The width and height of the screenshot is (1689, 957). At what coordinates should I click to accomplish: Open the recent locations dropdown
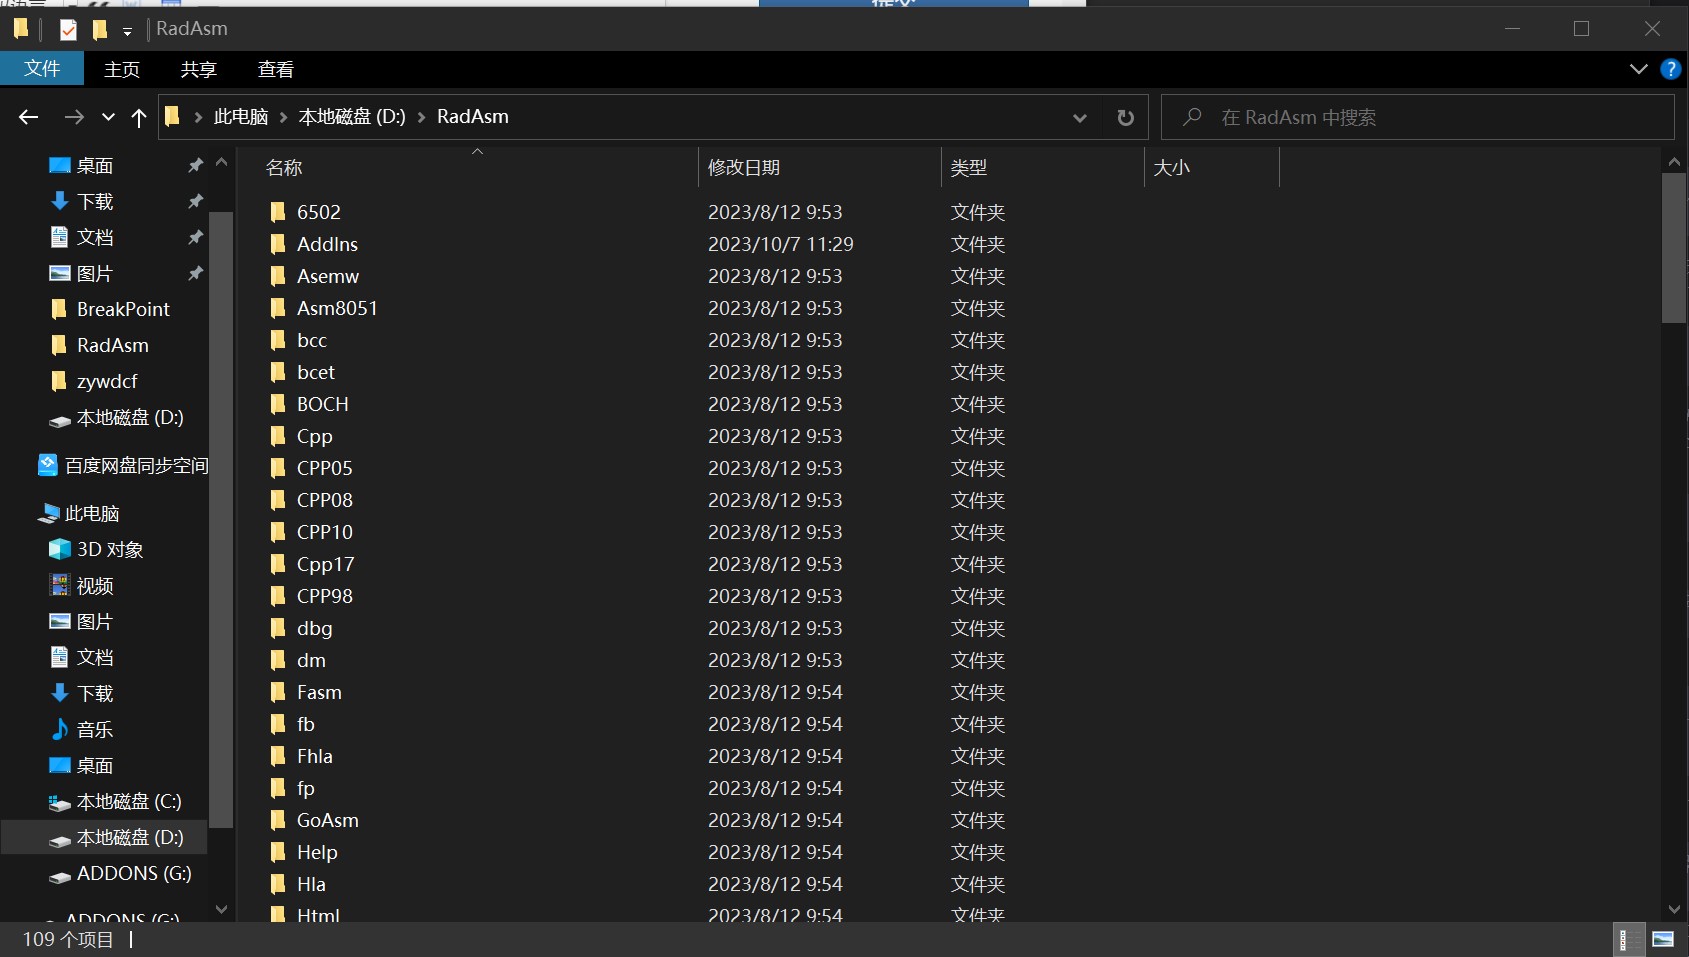(x=108, y=117)
